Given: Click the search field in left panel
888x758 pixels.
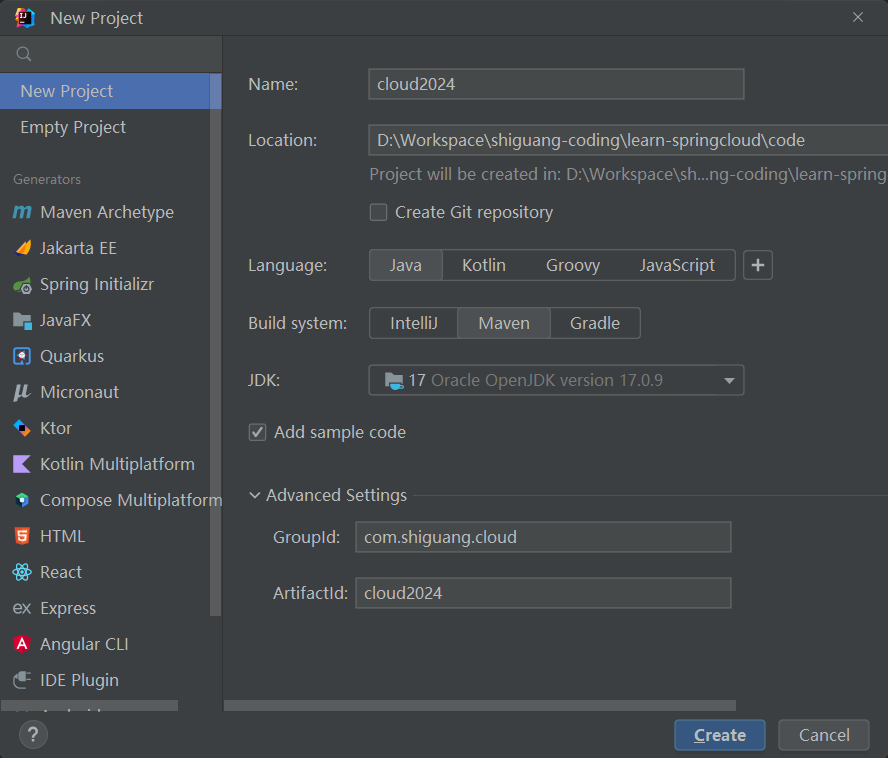Looking at the screenshot, I should tap(111, 54).
